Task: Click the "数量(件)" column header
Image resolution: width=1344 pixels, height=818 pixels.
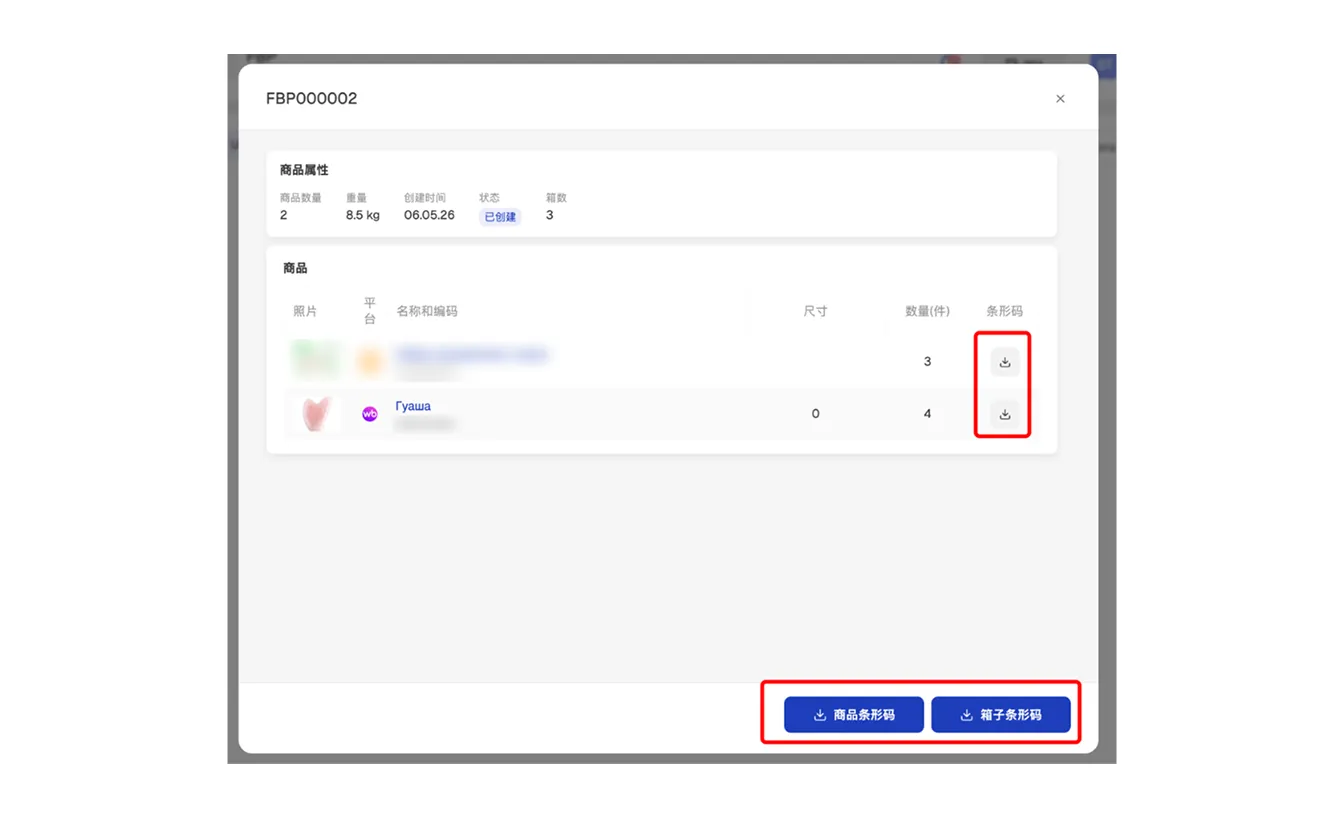Action: coord(928,311)
